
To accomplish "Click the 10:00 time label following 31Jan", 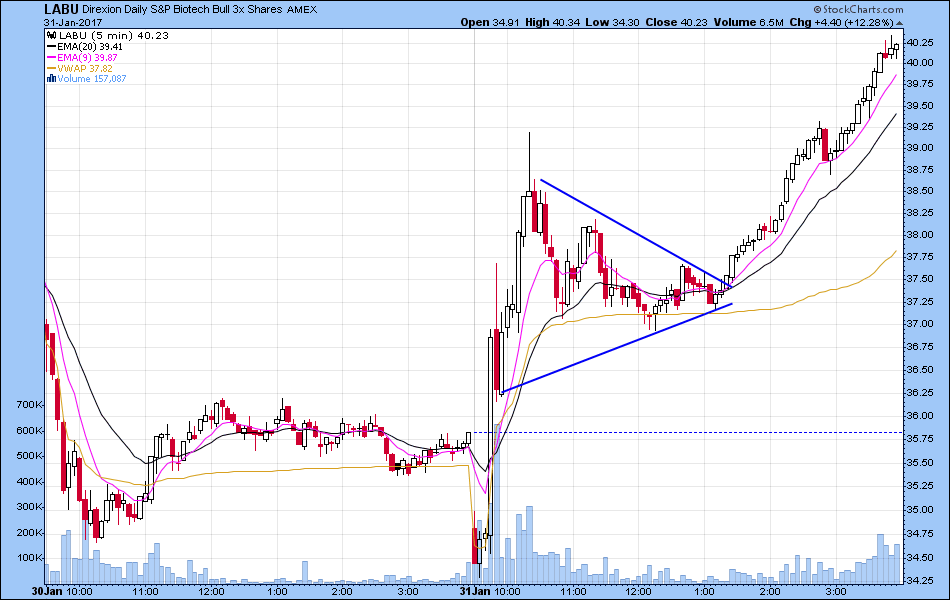I will pyautogui.click(x=506, y=592).
